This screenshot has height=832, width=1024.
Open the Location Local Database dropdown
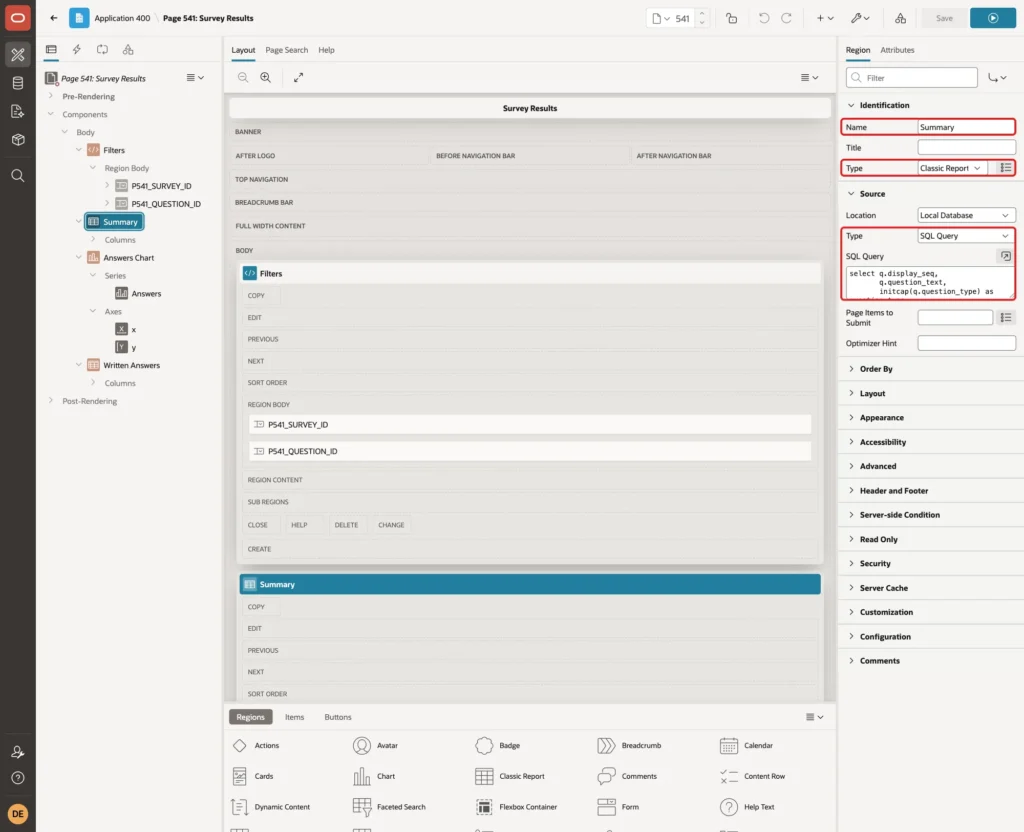[x=966, y=216]
